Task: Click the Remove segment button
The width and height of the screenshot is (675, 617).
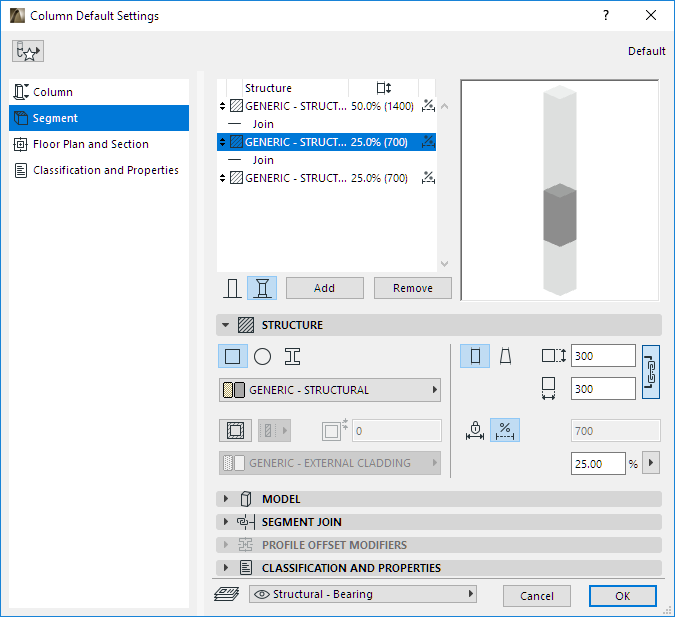Action: coord(412,288)
